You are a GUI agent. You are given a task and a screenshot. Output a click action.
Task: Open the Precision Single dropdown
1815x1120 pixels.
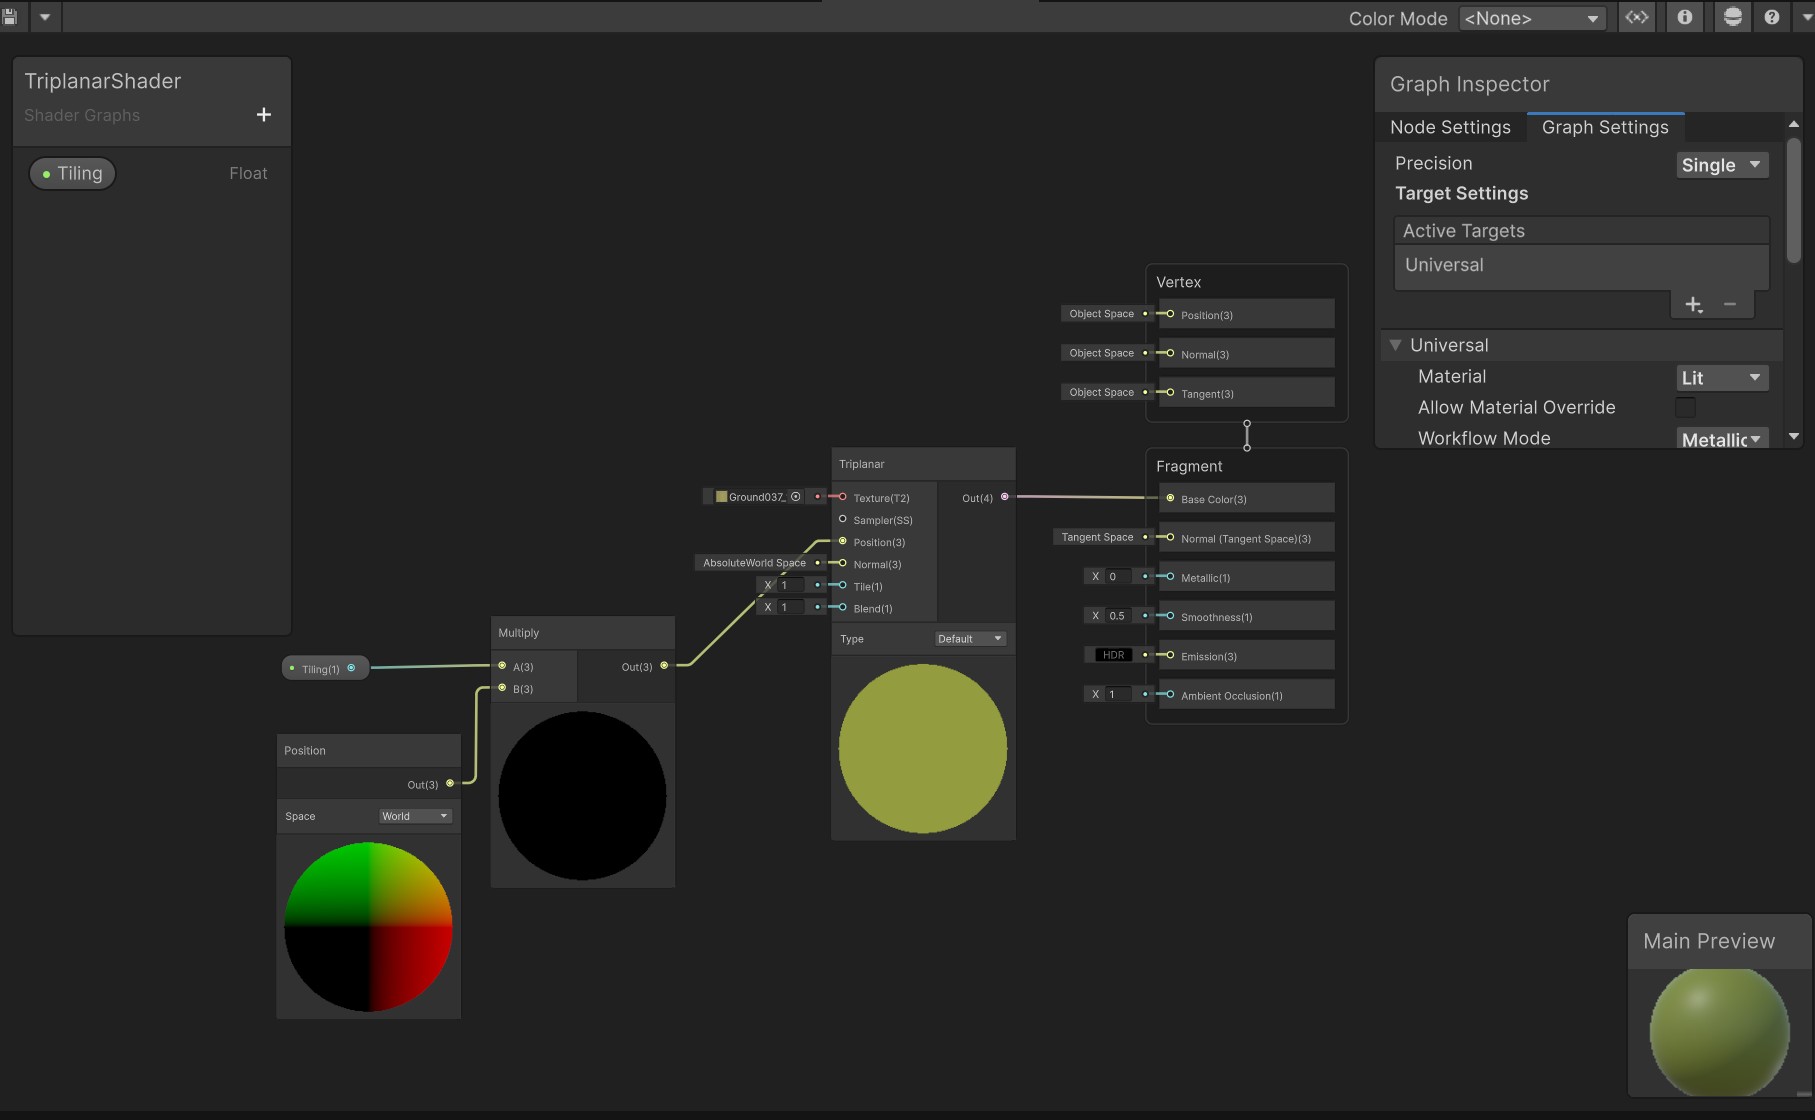click(1722, 165)
